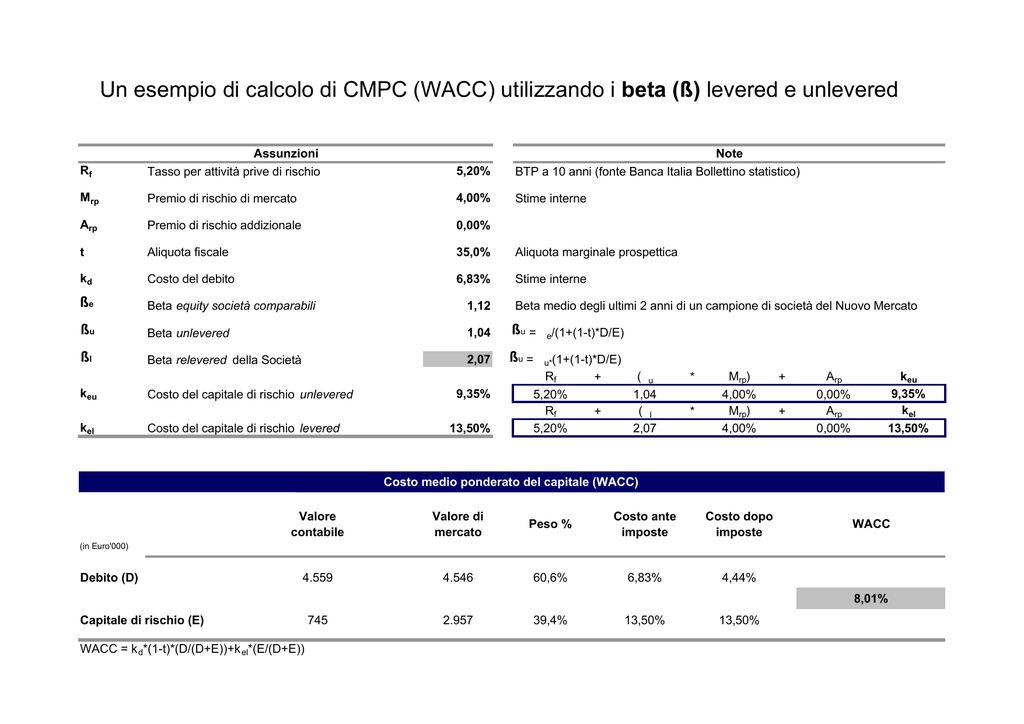Select the "Note" column header
The image size is (1024, 724).
[x=729, y=153]
